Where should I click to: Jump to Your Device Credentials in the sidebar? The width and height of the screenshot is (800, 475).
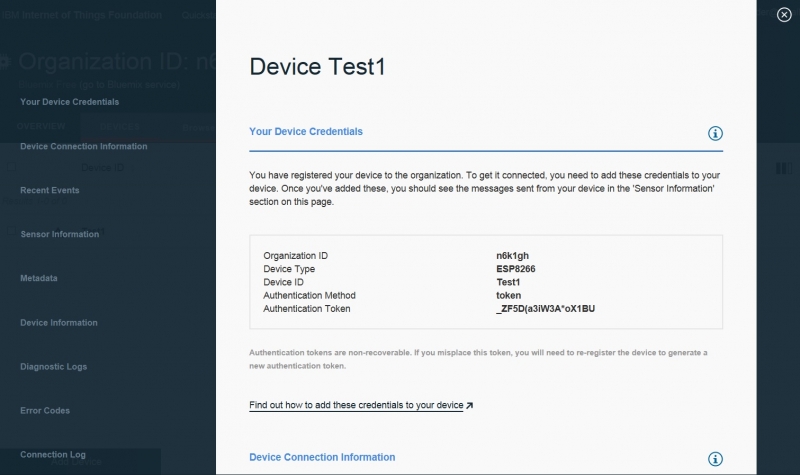[x=69, y=102]
